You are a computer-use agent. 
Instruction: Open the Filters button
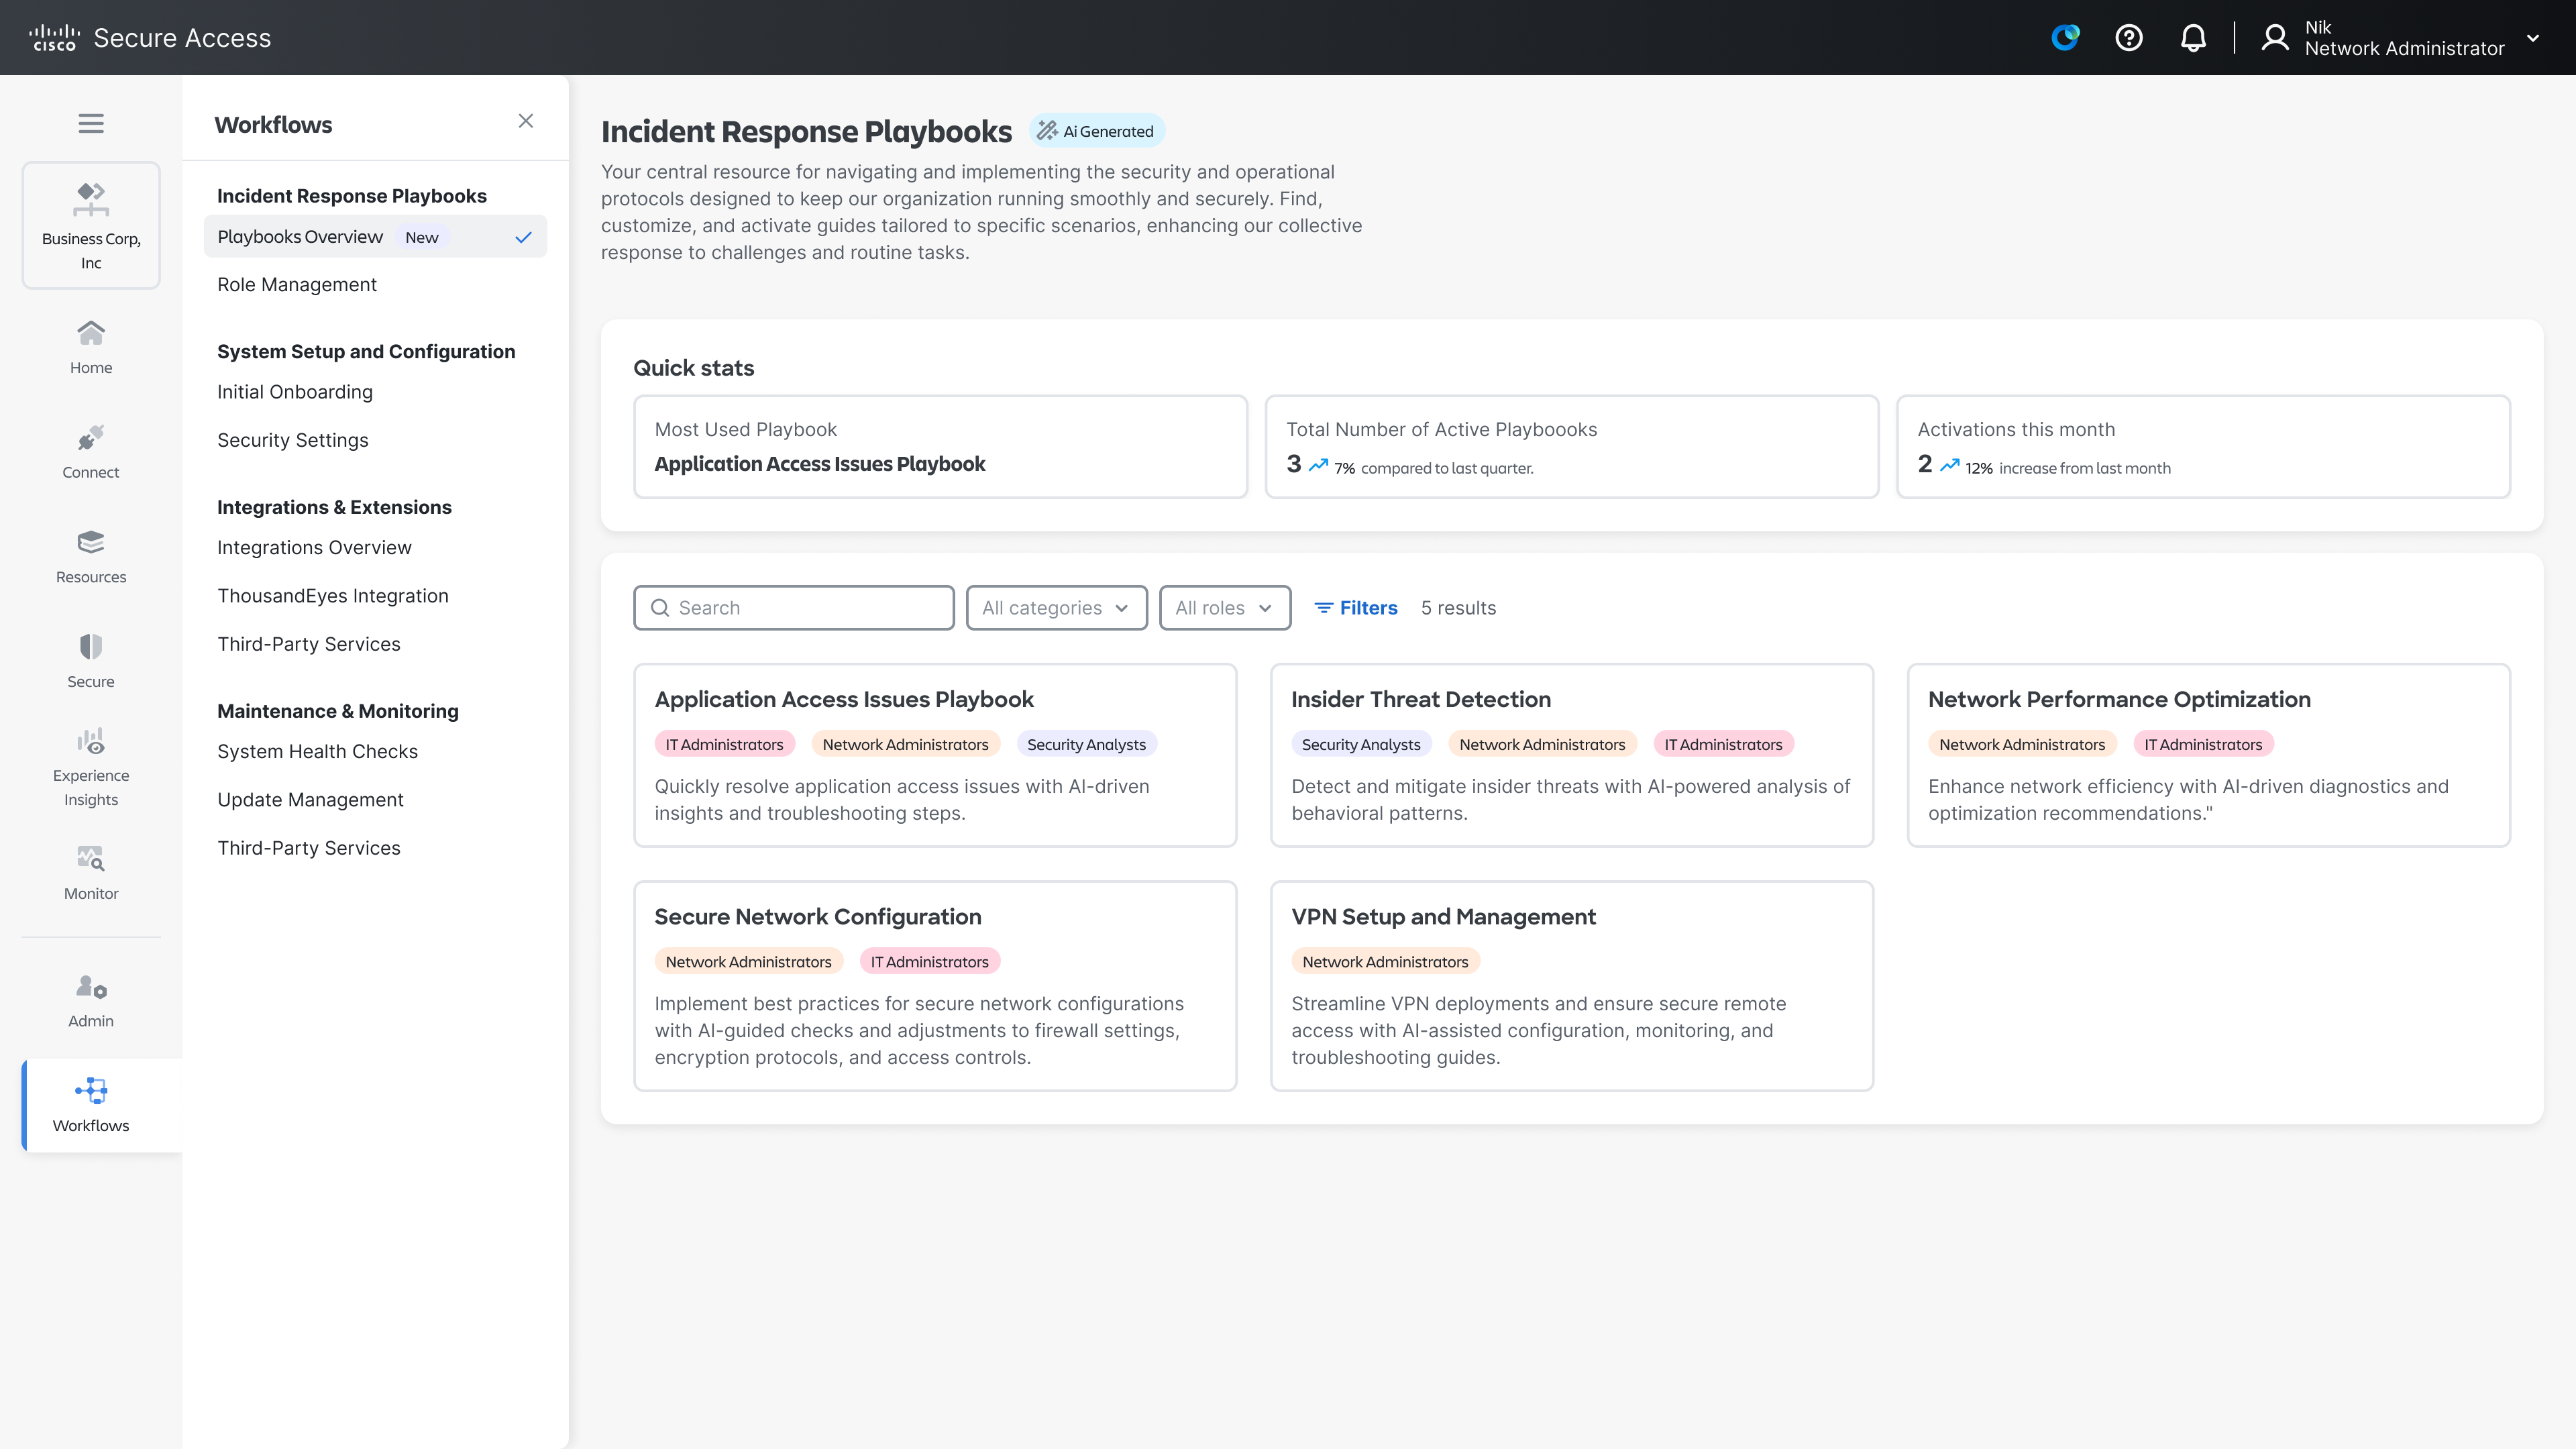point(1355,608)
